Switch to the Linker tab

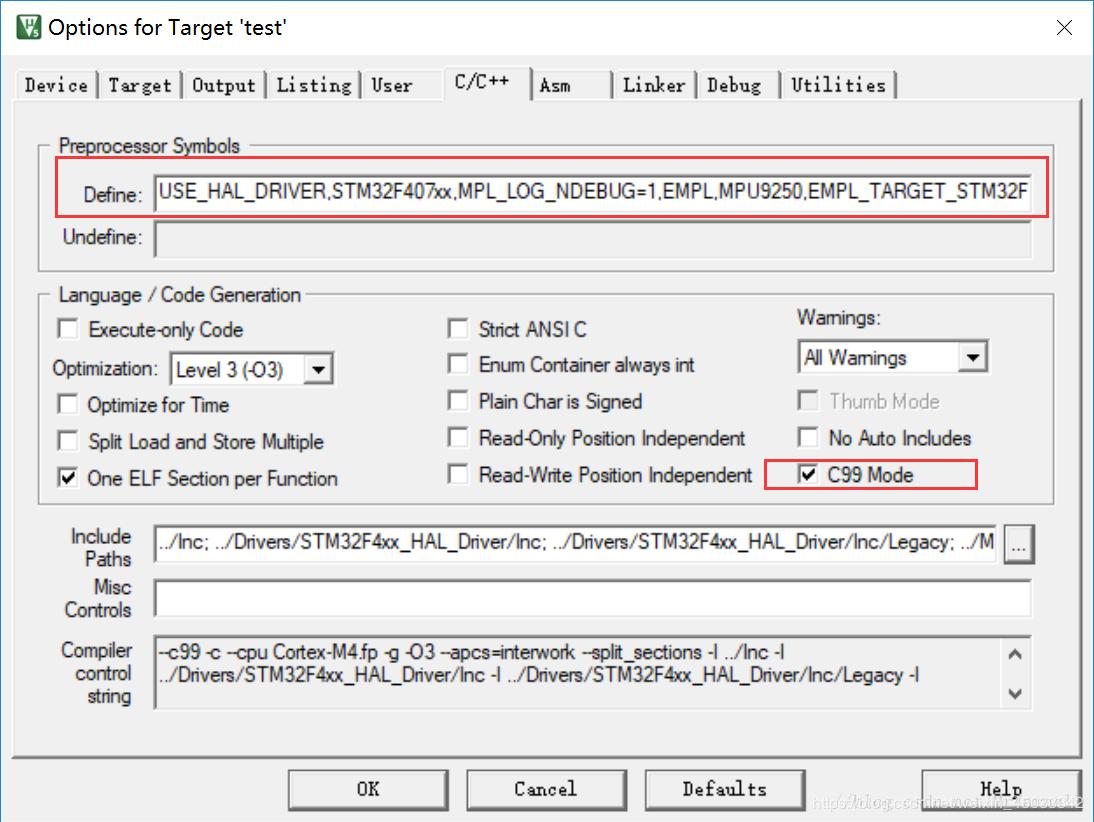coord(654,85)
